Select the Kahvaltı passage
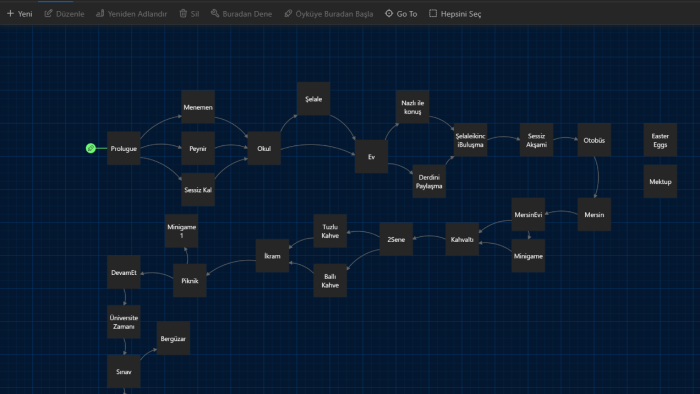This screenshot has height=394, width=700. (x=462, y=239)
